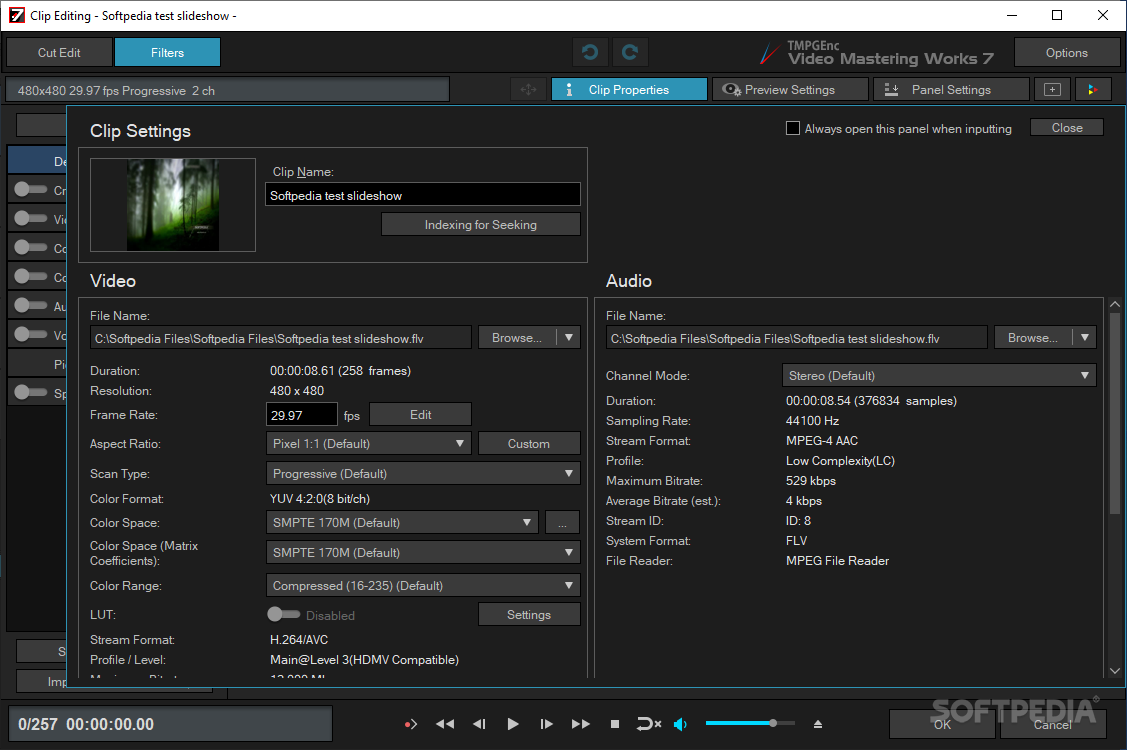
Task: Toggle the filter switch beside 'Au'
Action: [31, 306]
